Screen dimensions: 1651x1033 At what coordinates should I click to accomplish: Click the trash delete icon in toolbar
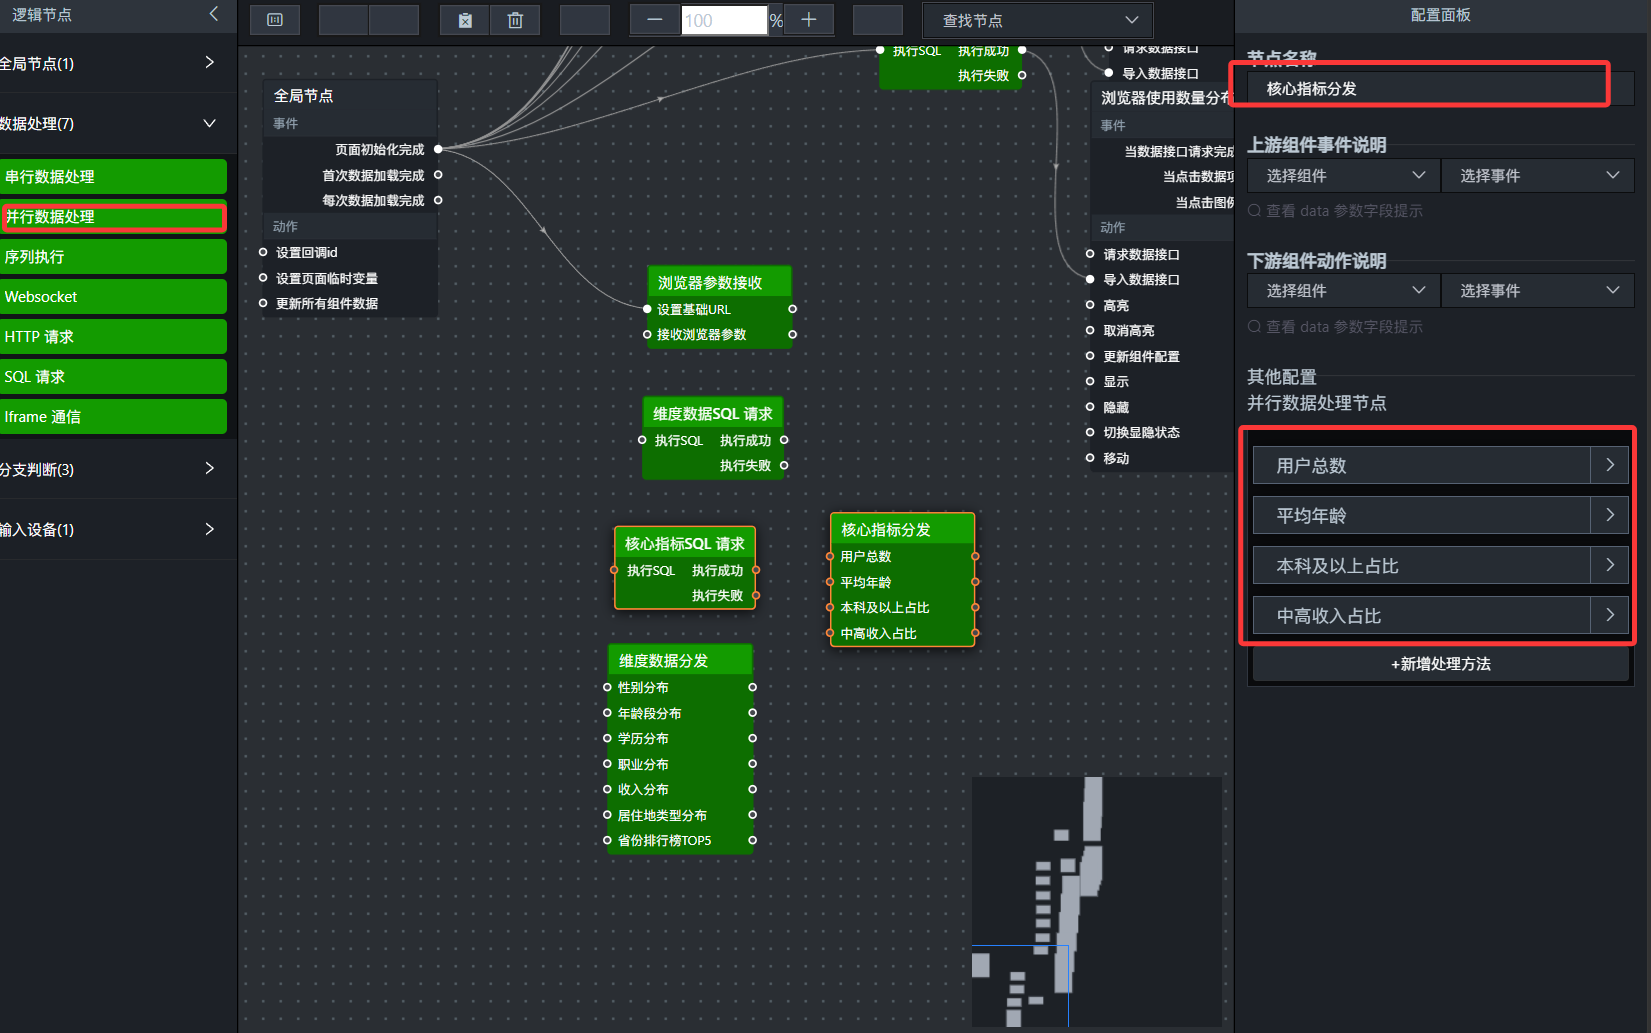coord(515,20)
